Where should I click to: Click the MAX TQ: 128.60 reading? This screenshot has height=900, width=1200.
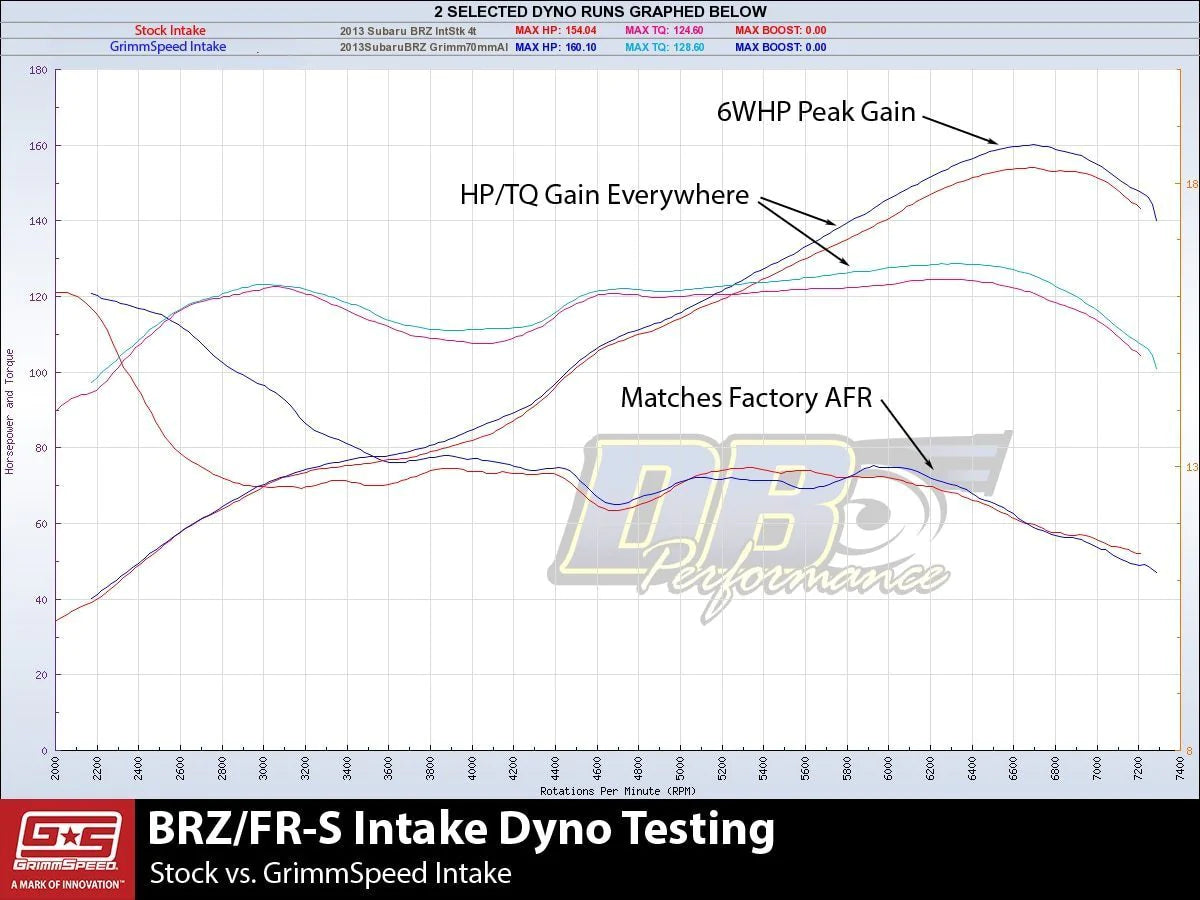coord(664,47)
